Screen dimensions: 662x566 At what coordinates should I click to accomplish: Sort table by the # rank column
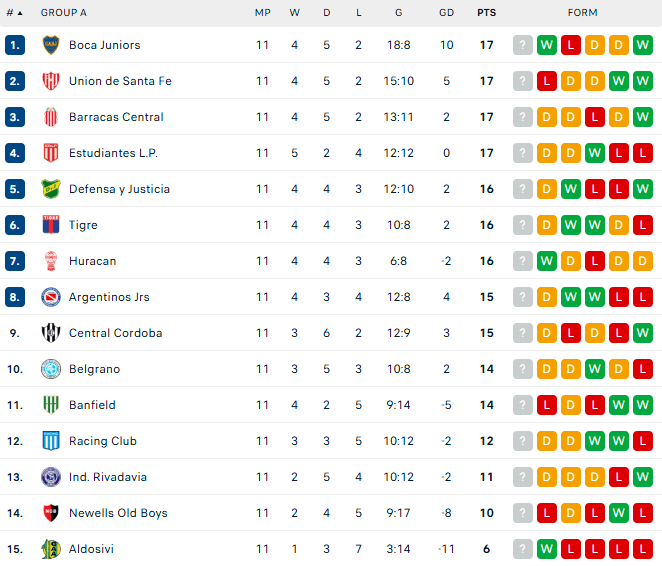(14, 13)
